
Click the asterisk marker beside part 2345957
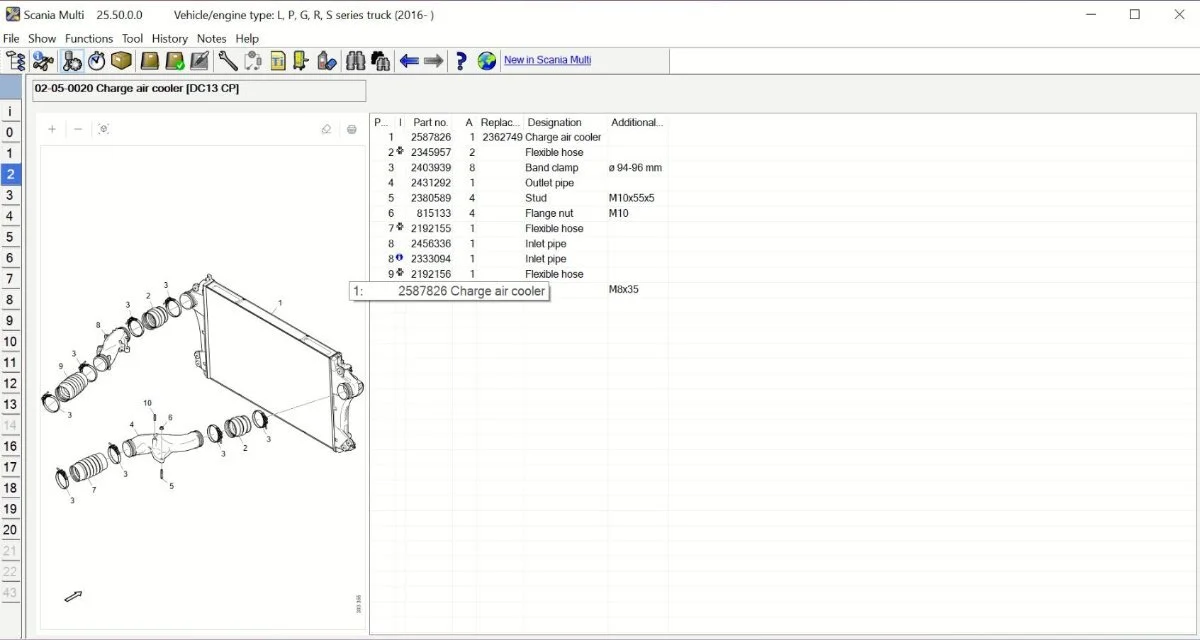coord(402,152)
